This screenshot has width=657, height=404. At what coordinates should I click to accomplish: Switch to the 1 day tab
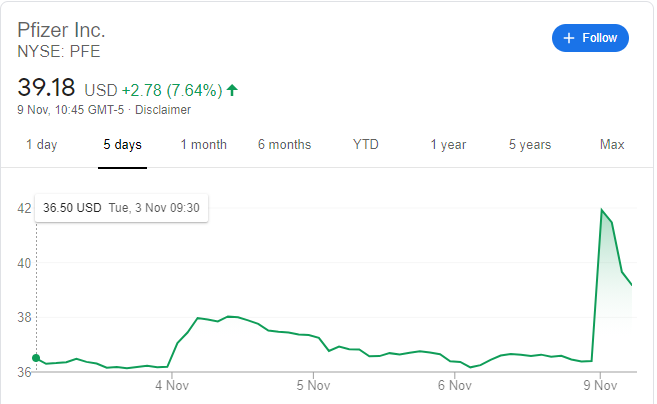41,145
